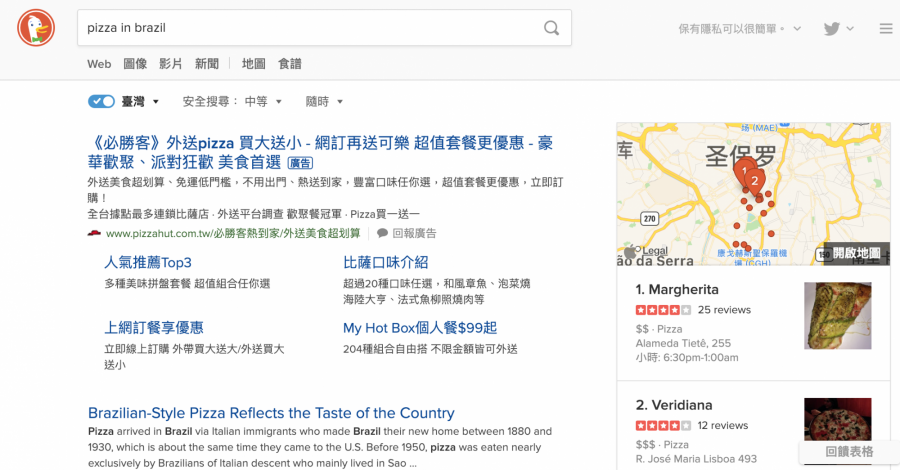Click the 廣告 ad badge

tap(300, 163)
